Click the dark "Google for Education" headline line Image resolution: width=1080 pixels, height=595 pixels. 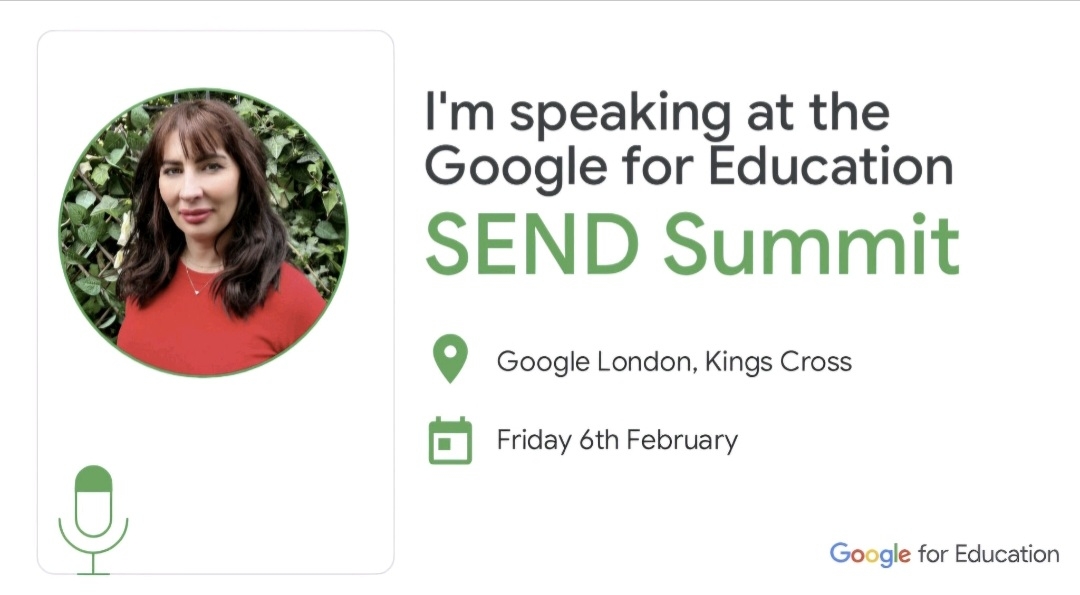coord(688,166)
